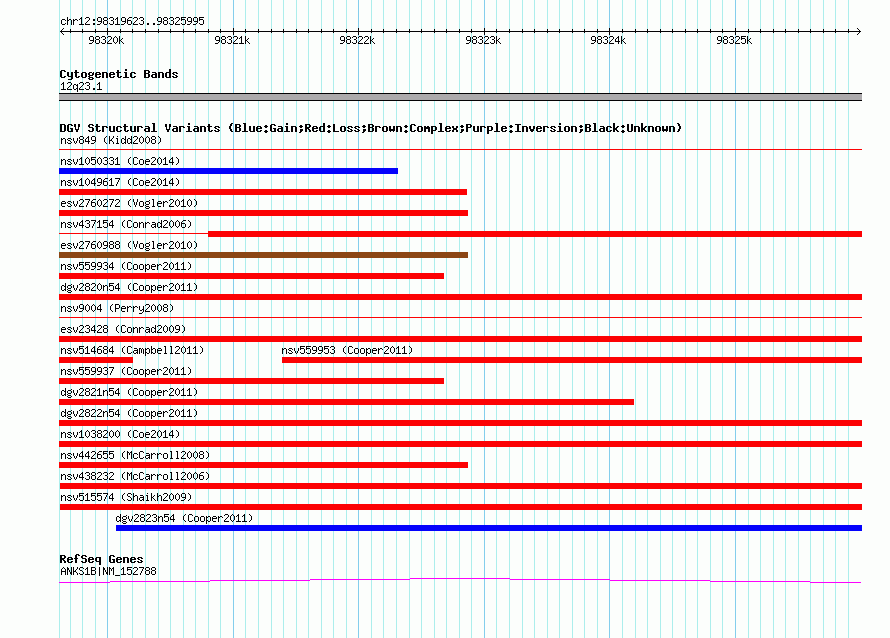This screenshot has height=638, width=890.
Task: Select the nsv437154 (Conrad2006) label
Action: point(126,224)
